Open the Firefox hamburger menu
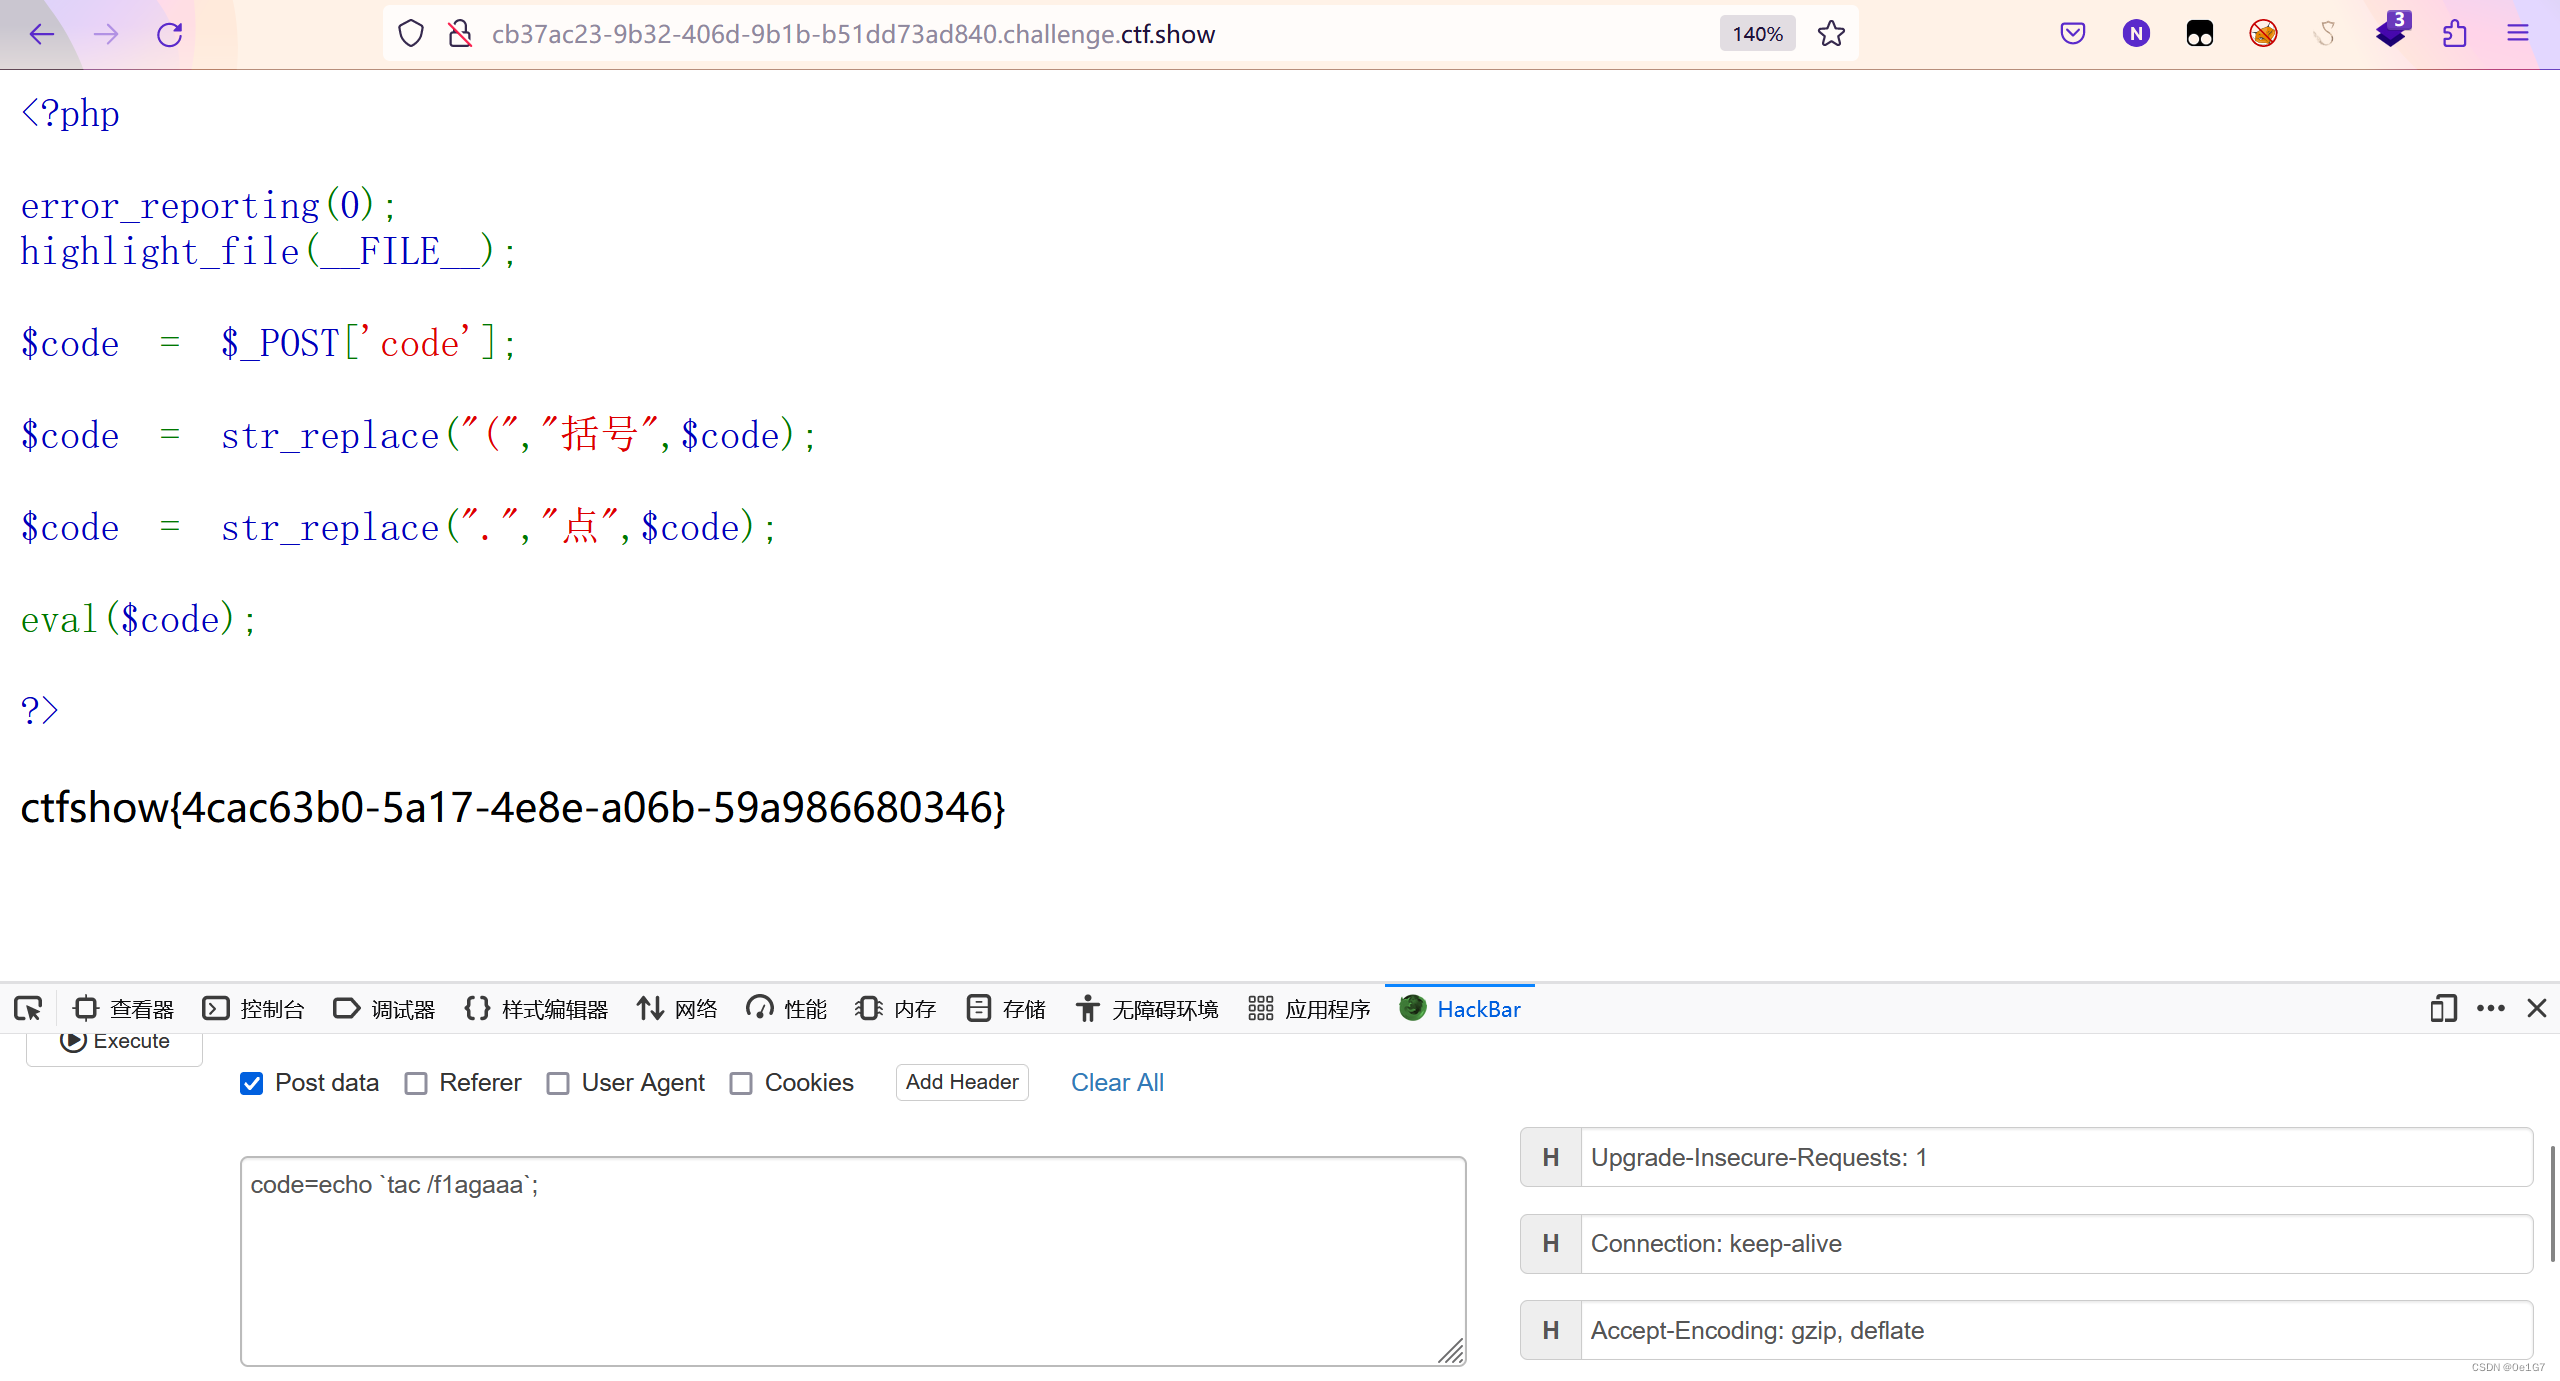The height and width of the screenshot is (1381, 2560). 2518,34
